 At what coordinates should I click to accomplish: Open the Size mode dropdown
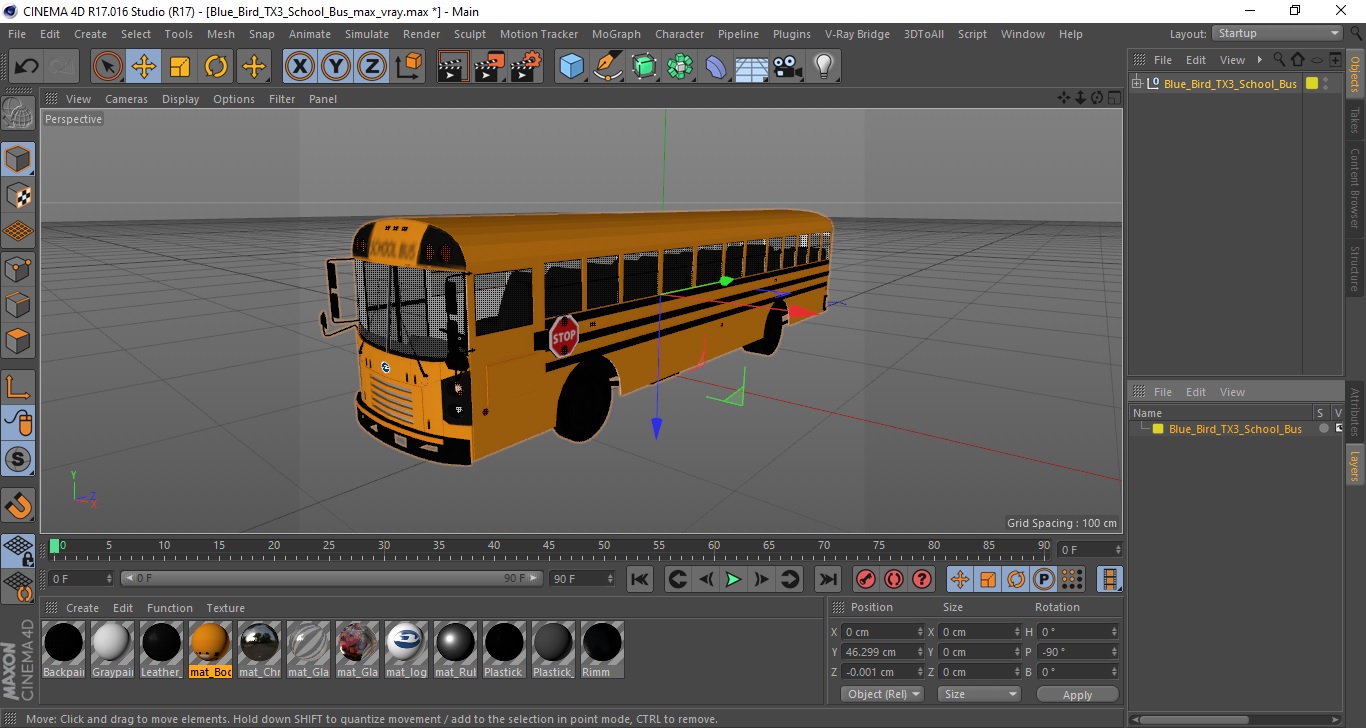coord(979,694)
